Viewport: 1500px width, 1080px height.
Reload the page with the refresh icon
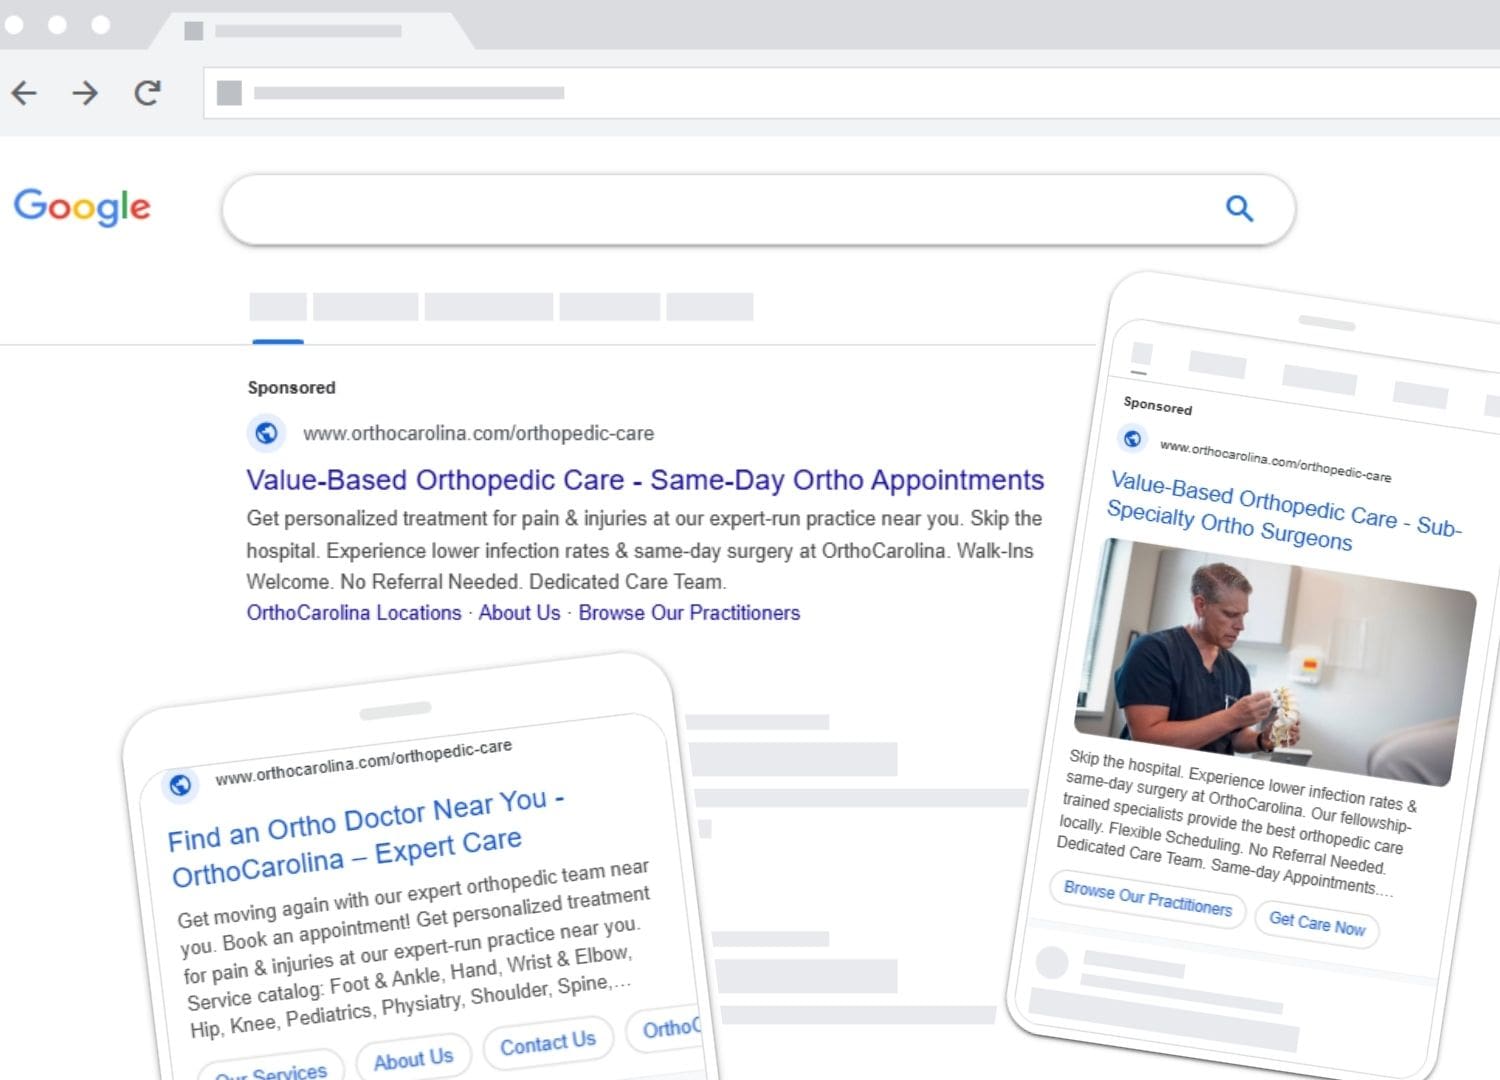pos(147,93)
